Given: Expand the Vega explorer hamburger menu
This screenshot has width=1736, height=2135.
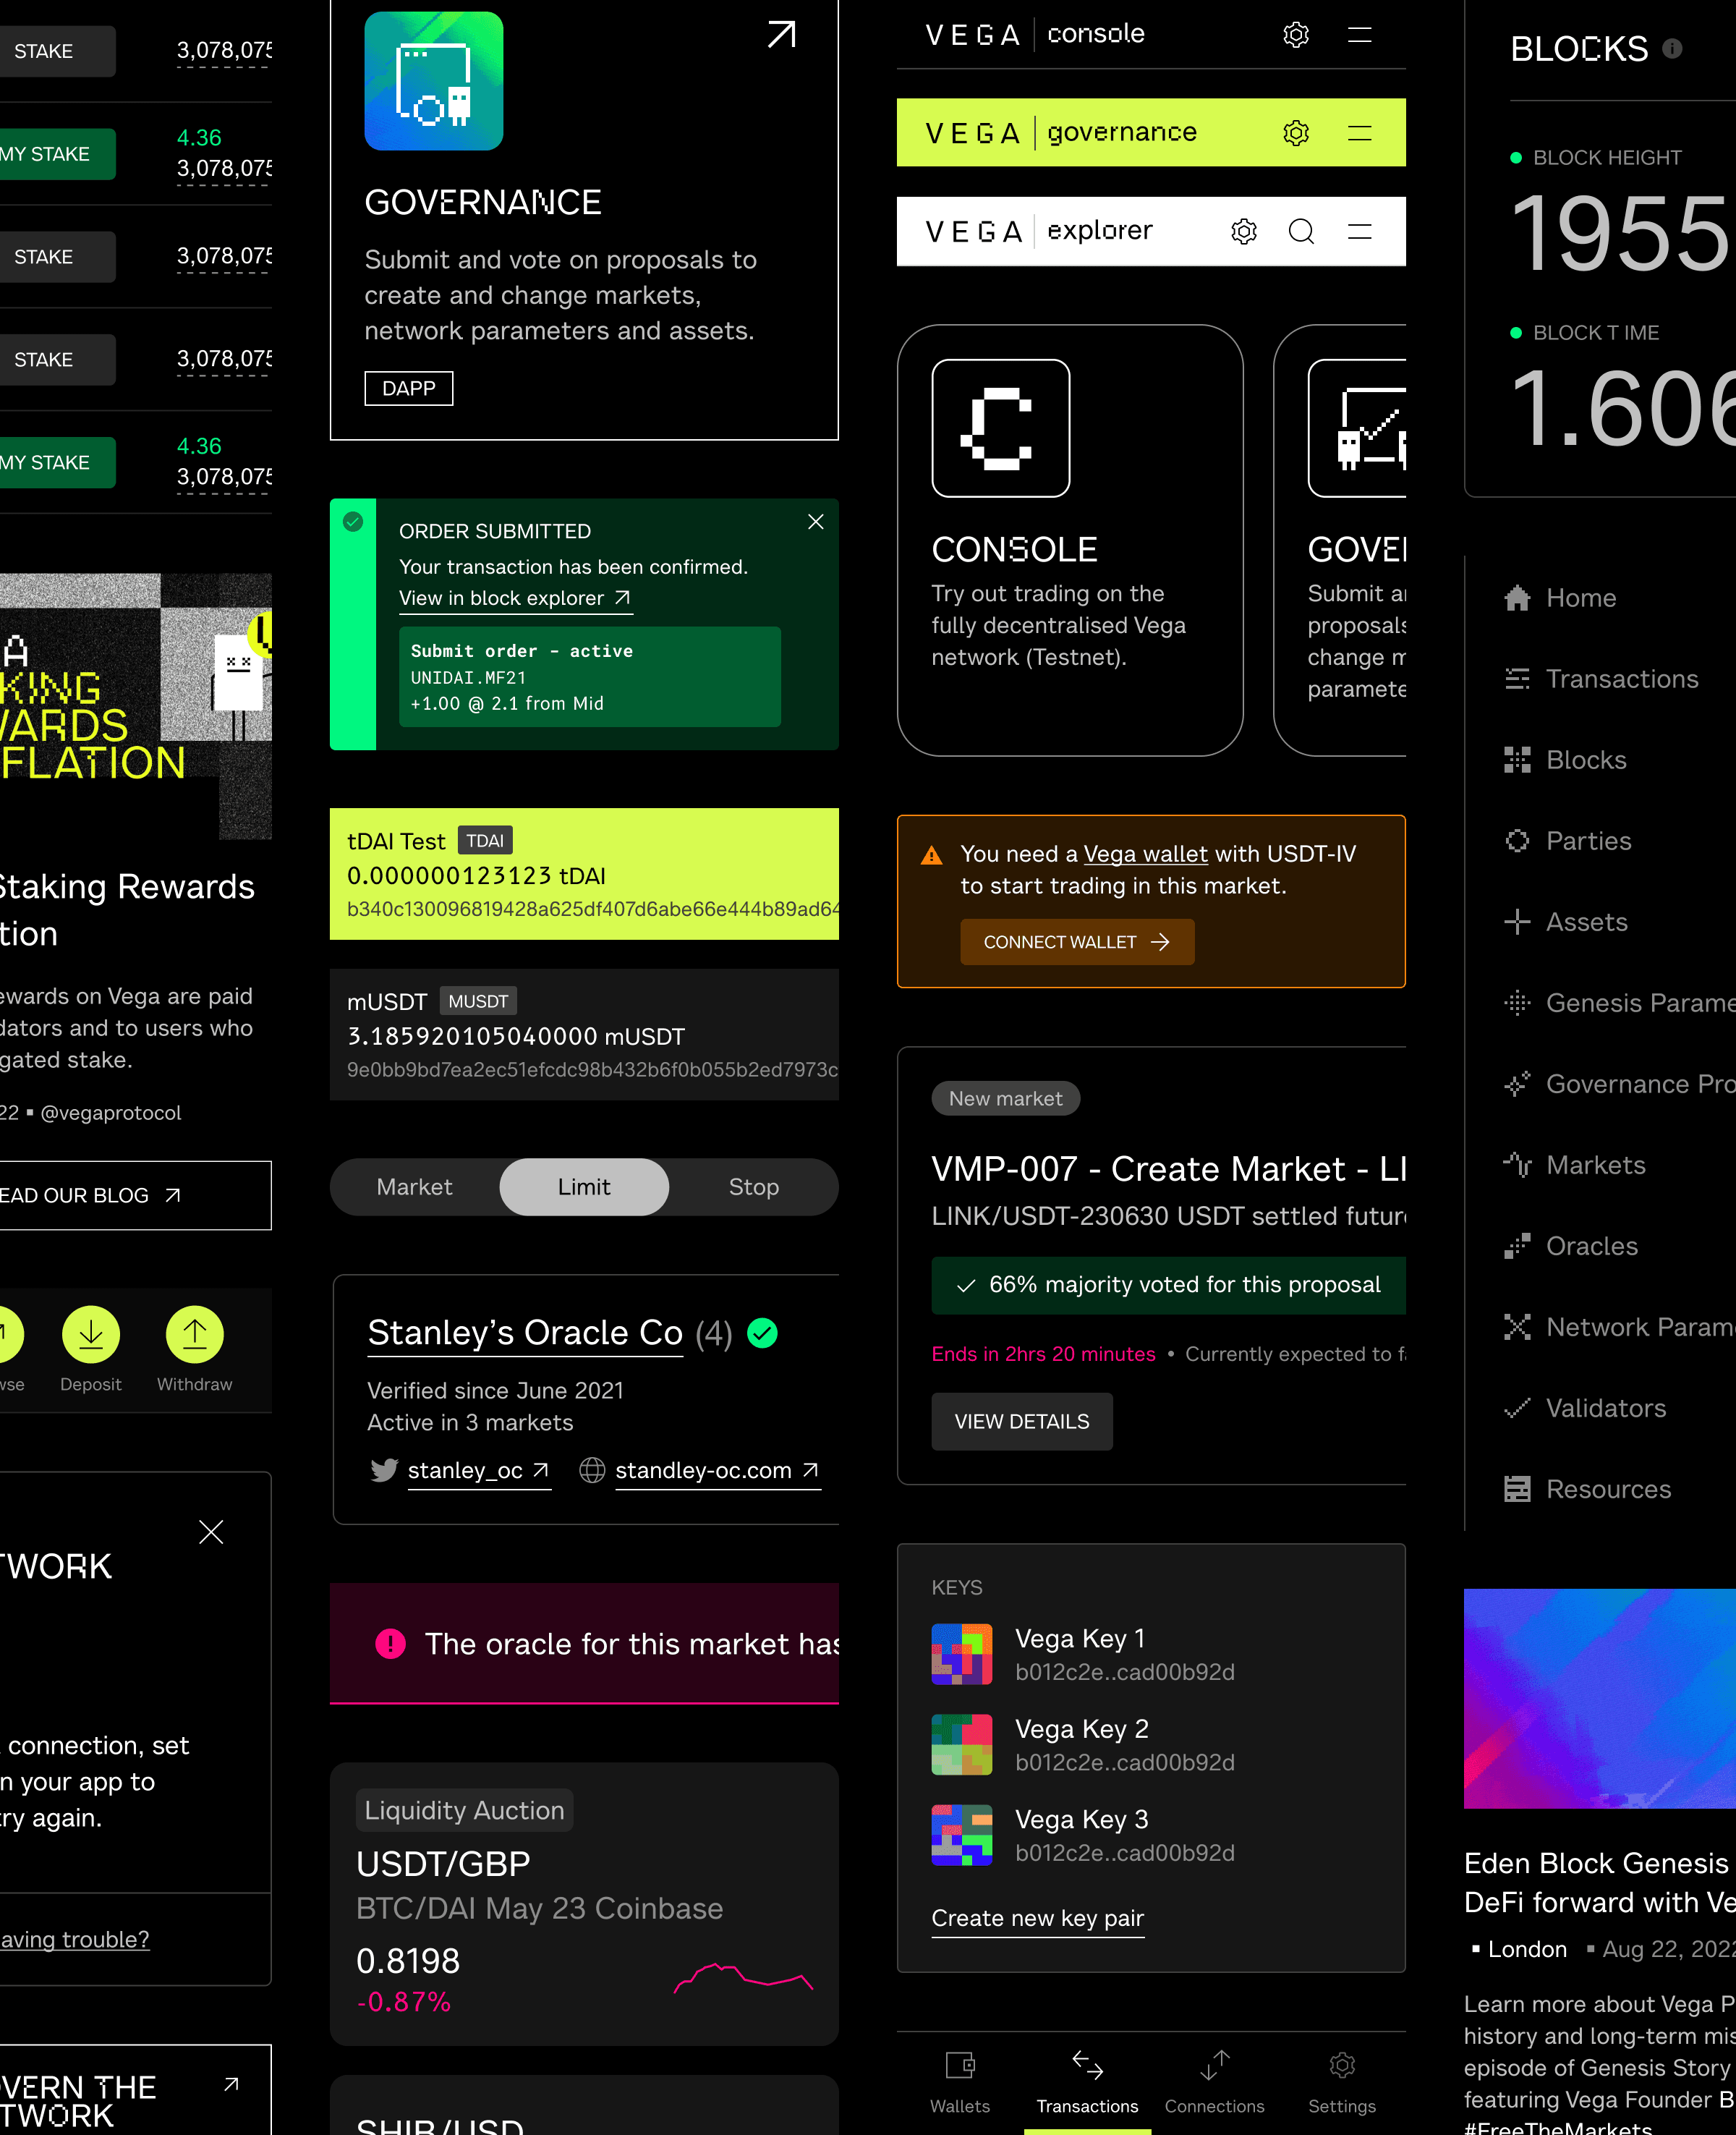Looking at the screenshot, I should tap(1359, 232).
